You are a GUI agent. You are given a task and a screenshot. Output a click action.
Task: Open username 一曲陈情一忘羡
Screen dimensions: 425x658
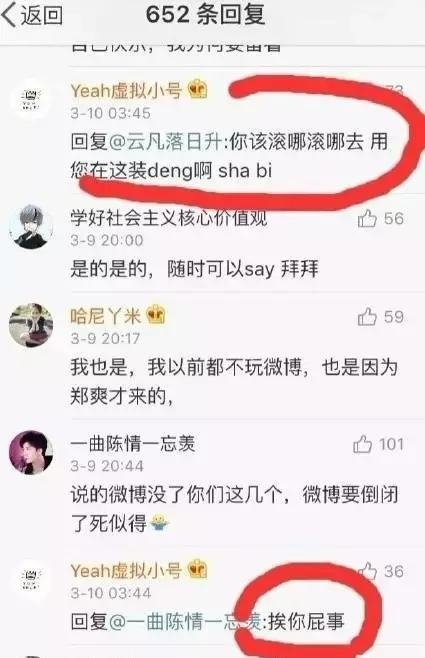pyautogui.click(x=133, y=444)
